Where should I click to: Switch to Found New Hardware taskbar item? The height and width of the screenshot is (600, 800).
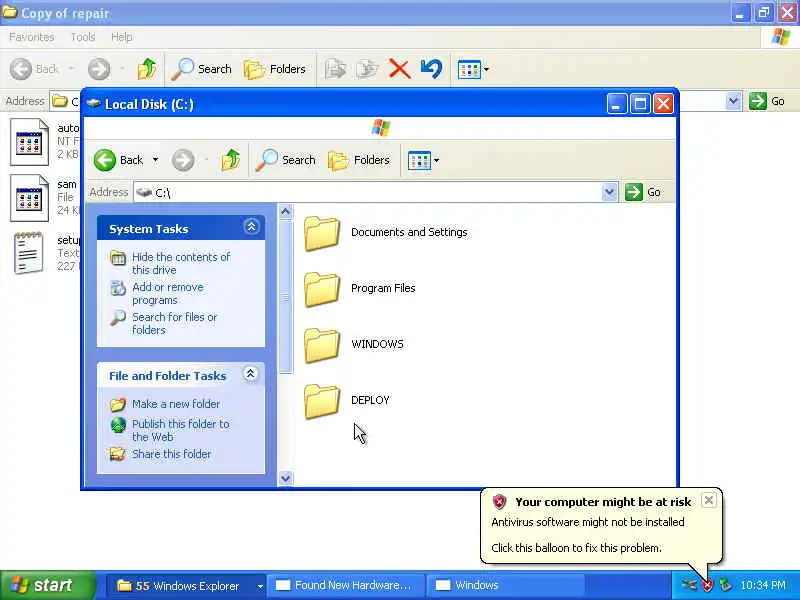click(x=348, y=586)
